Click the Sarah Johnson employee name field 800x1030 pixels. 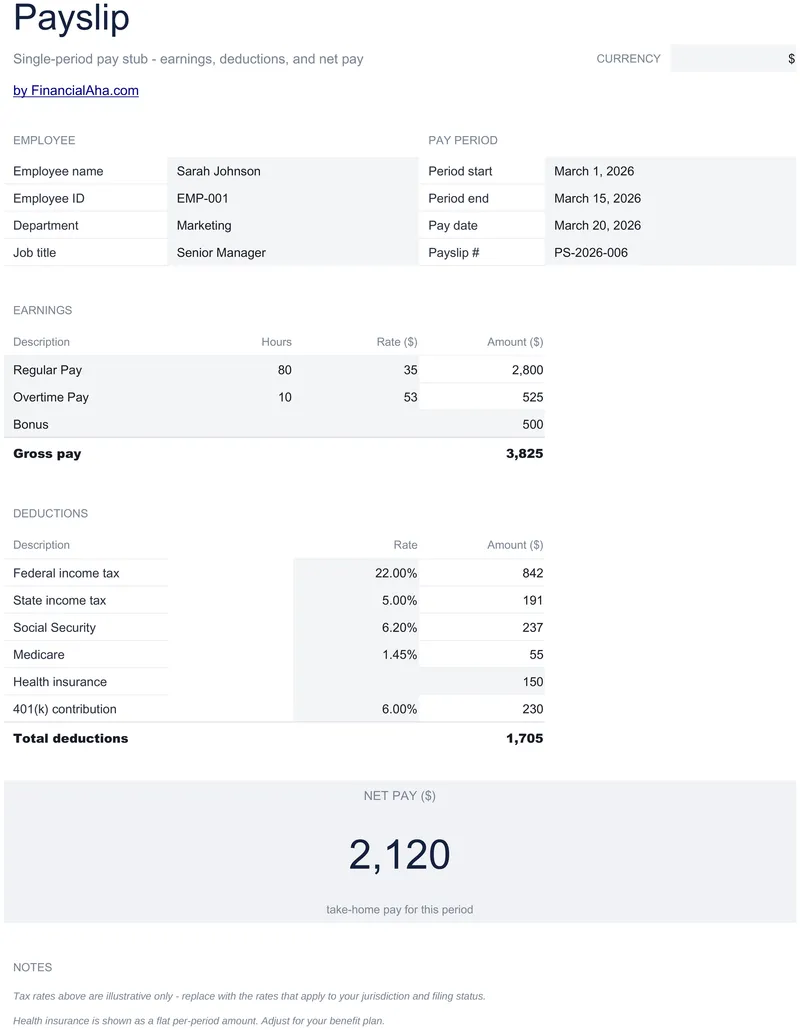[293, 171]
